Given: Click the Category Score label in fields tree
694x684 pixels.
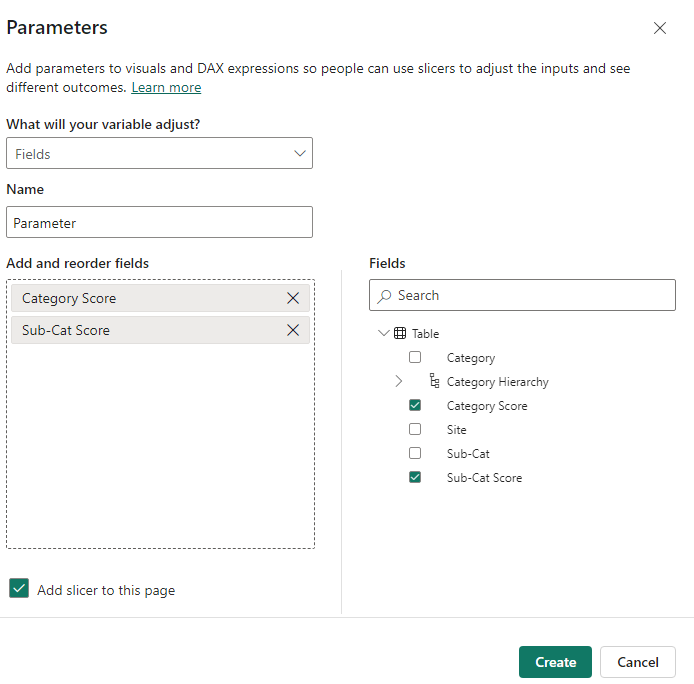Looking at the screenshot, I should coord(487,406).
